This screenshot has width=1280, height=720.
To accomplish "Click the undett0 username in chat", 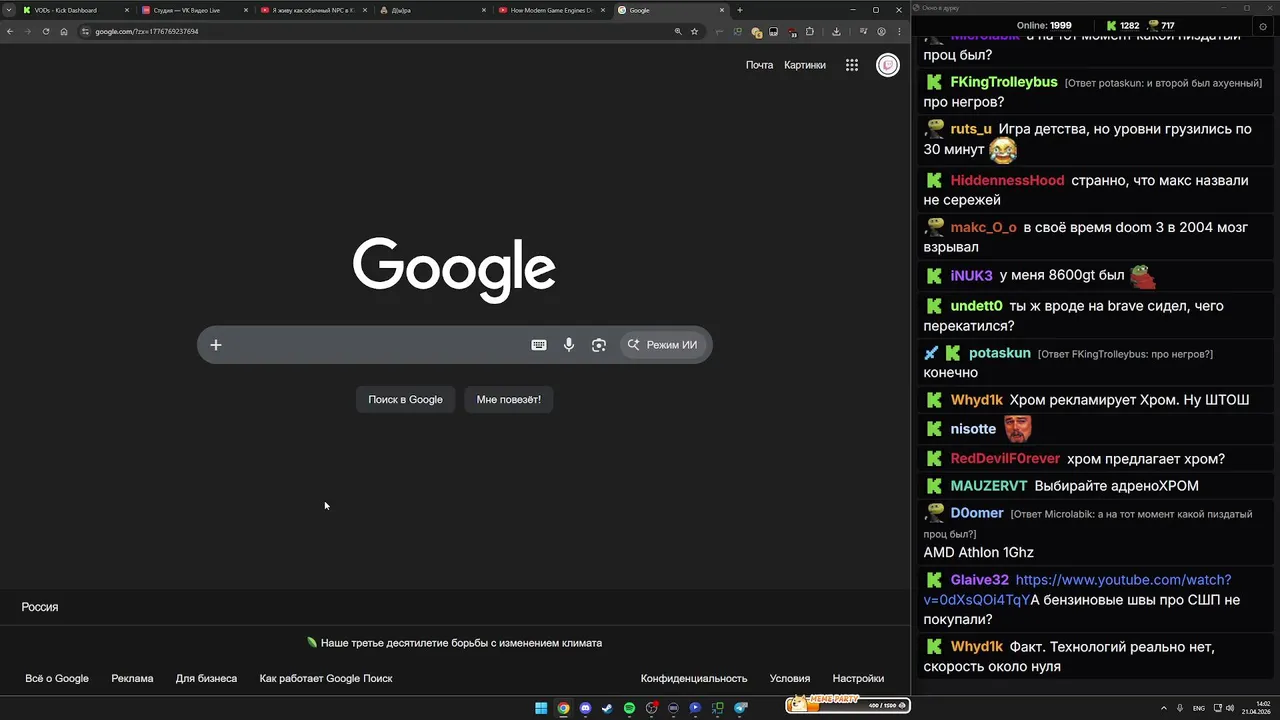I will tap(976, 306).
